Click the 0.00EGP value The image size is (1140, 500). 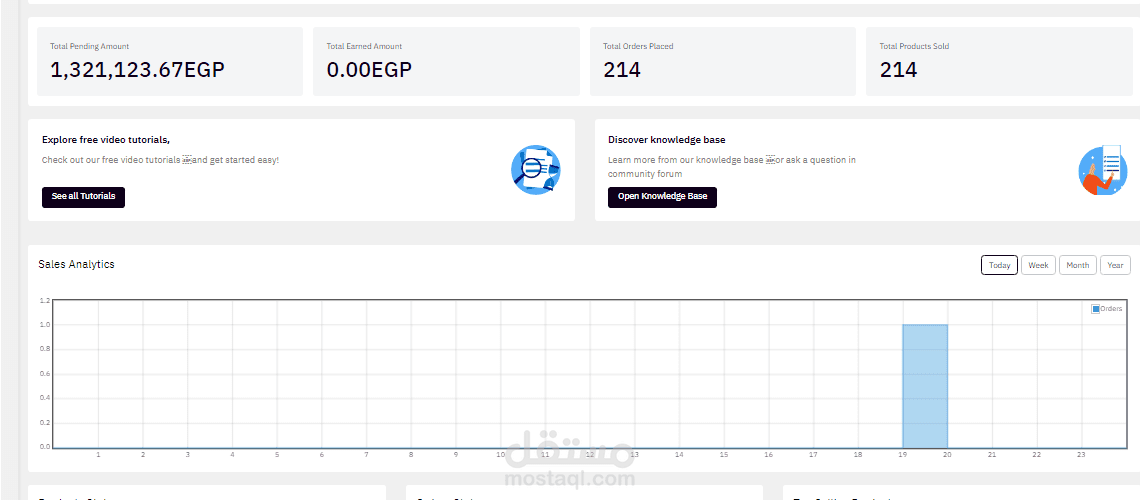(369, 70)
